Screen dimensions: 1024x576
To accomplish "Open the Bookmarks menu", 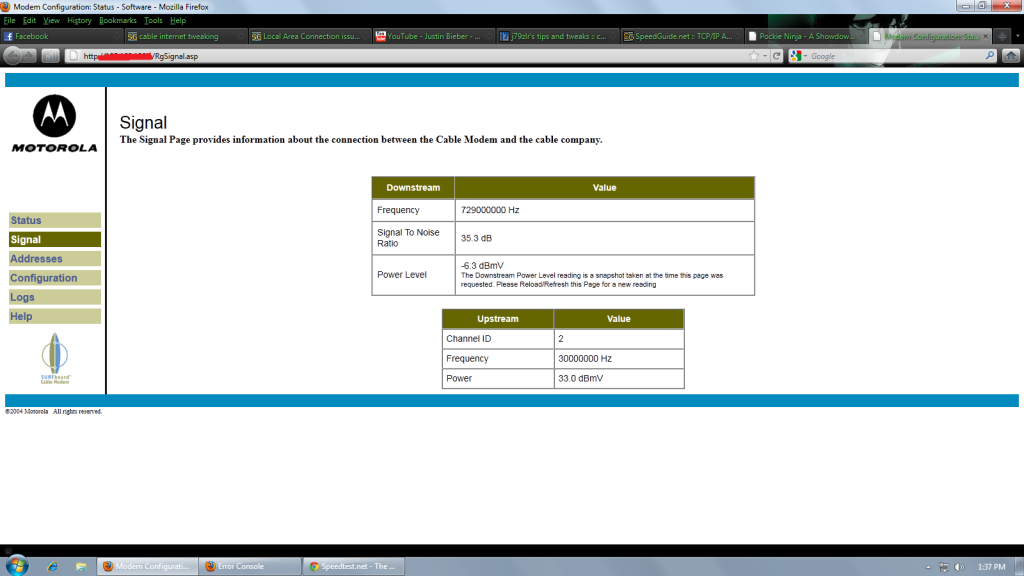I will coord(118,20).
